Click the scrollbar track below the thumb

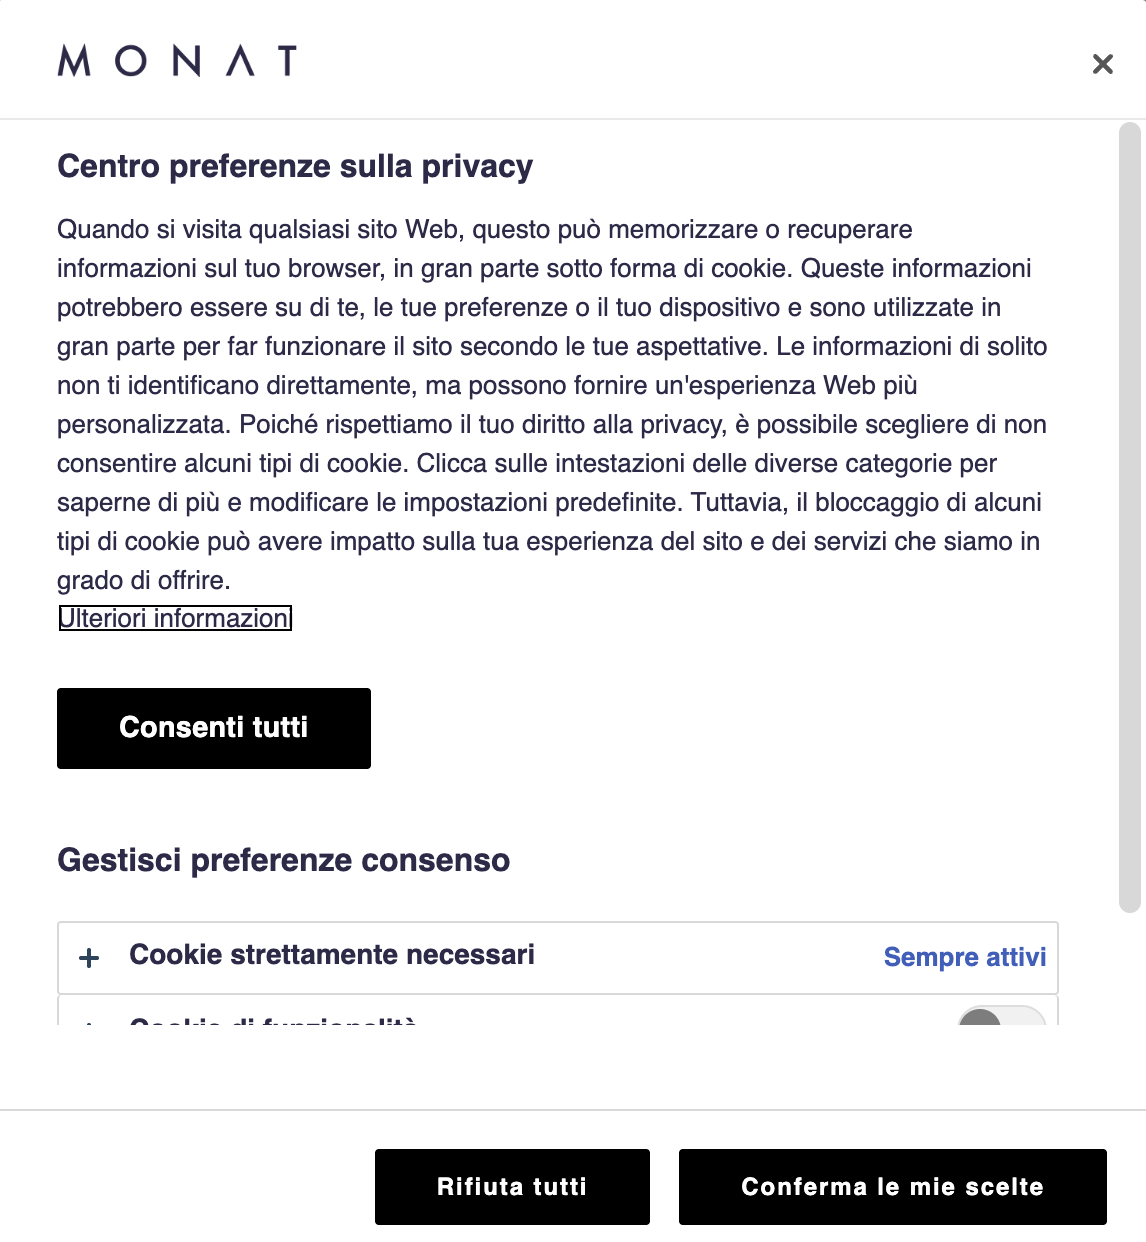1129,1000
